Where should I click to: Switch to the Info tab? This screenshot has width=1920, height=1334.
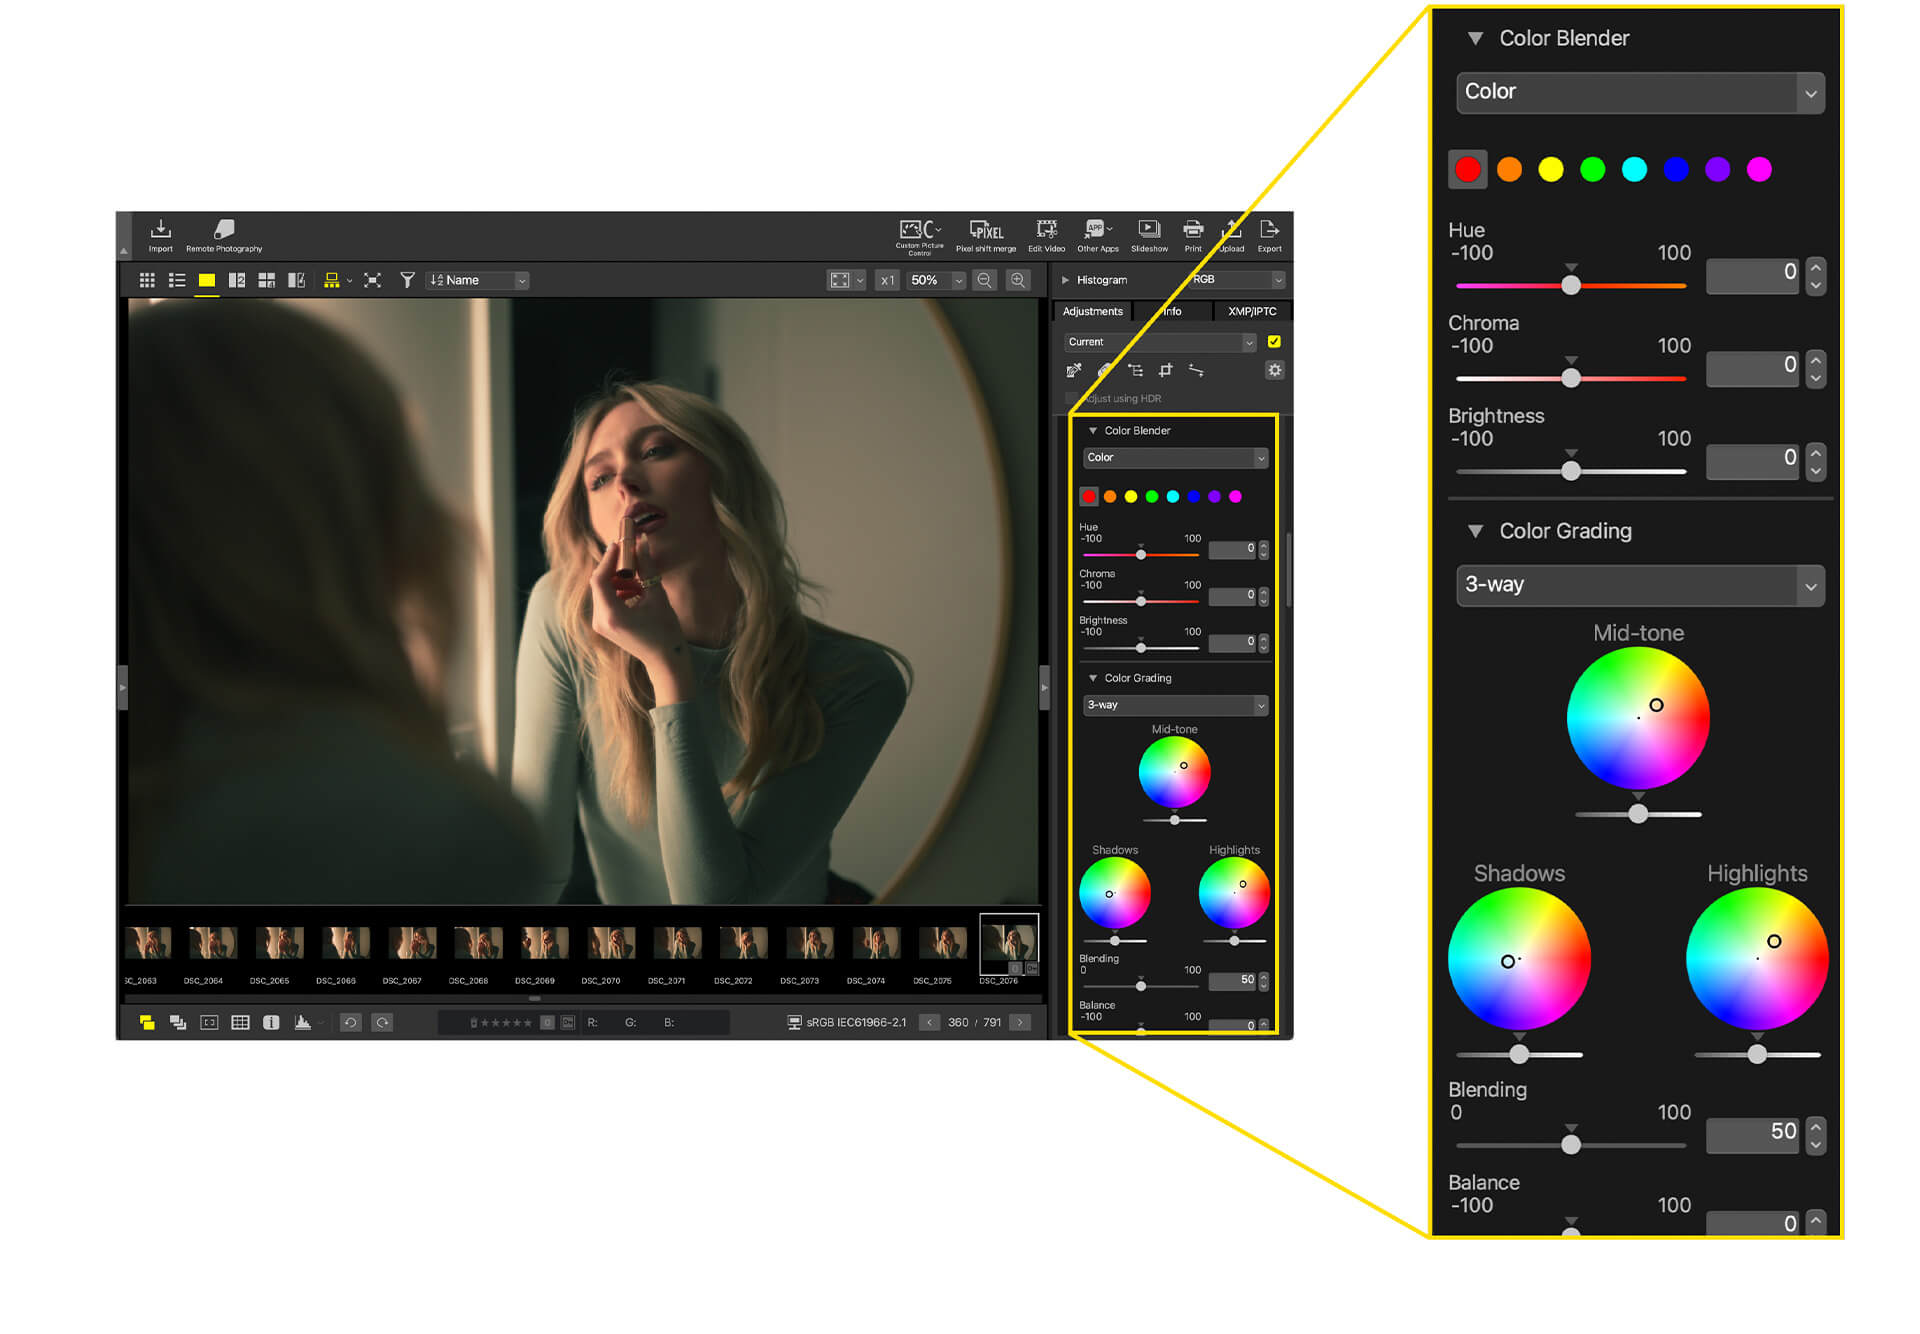coord(1172,311)
